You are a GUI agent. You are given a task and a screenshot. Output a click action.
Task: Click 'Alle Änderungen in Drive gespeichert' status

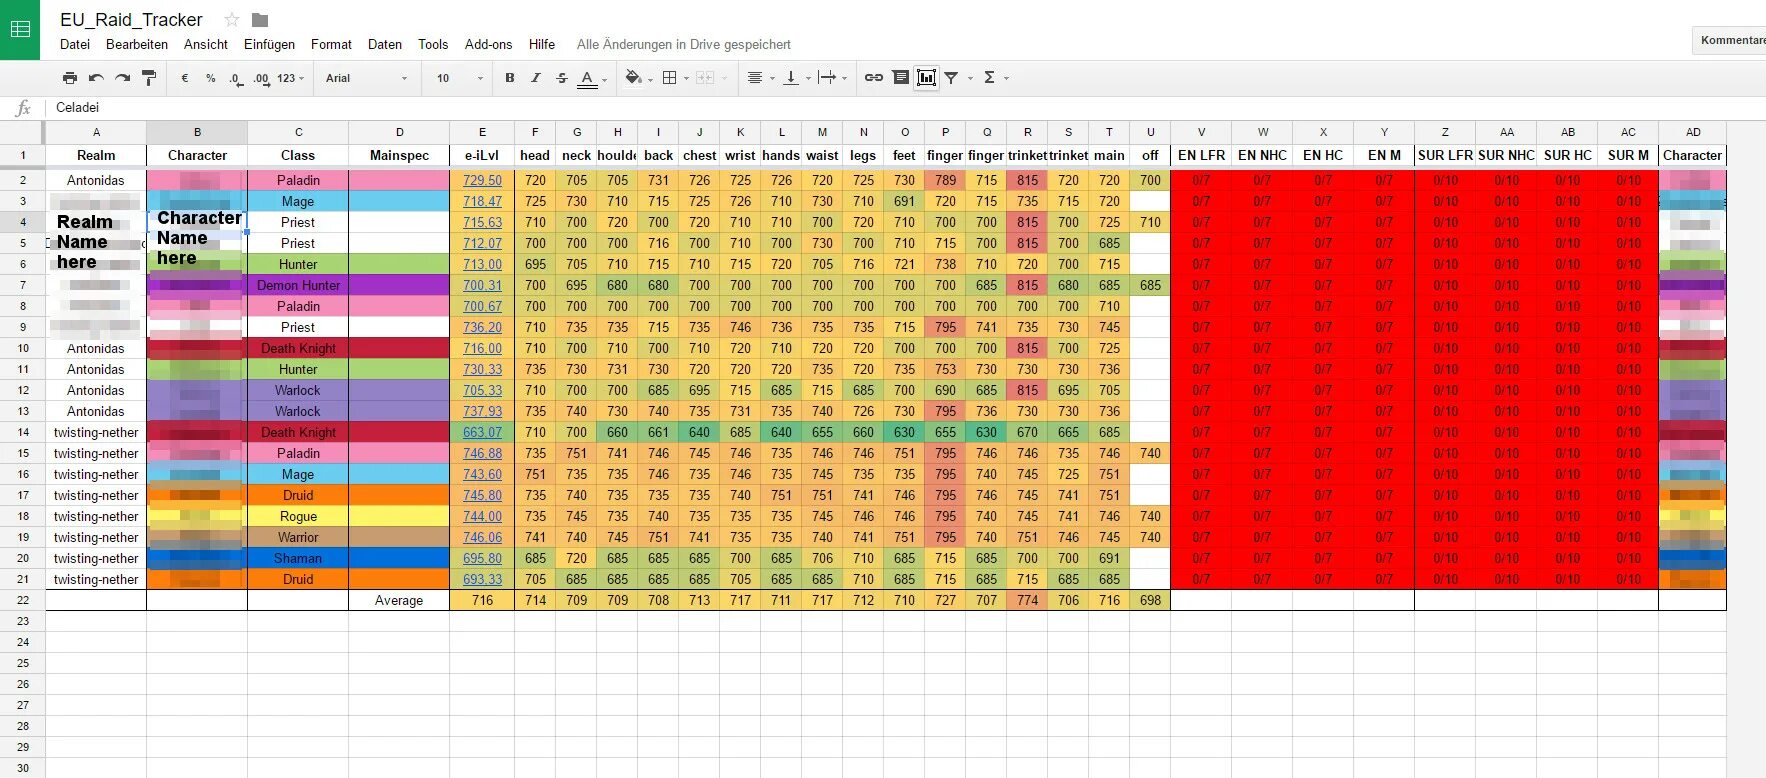pos(683,44)
